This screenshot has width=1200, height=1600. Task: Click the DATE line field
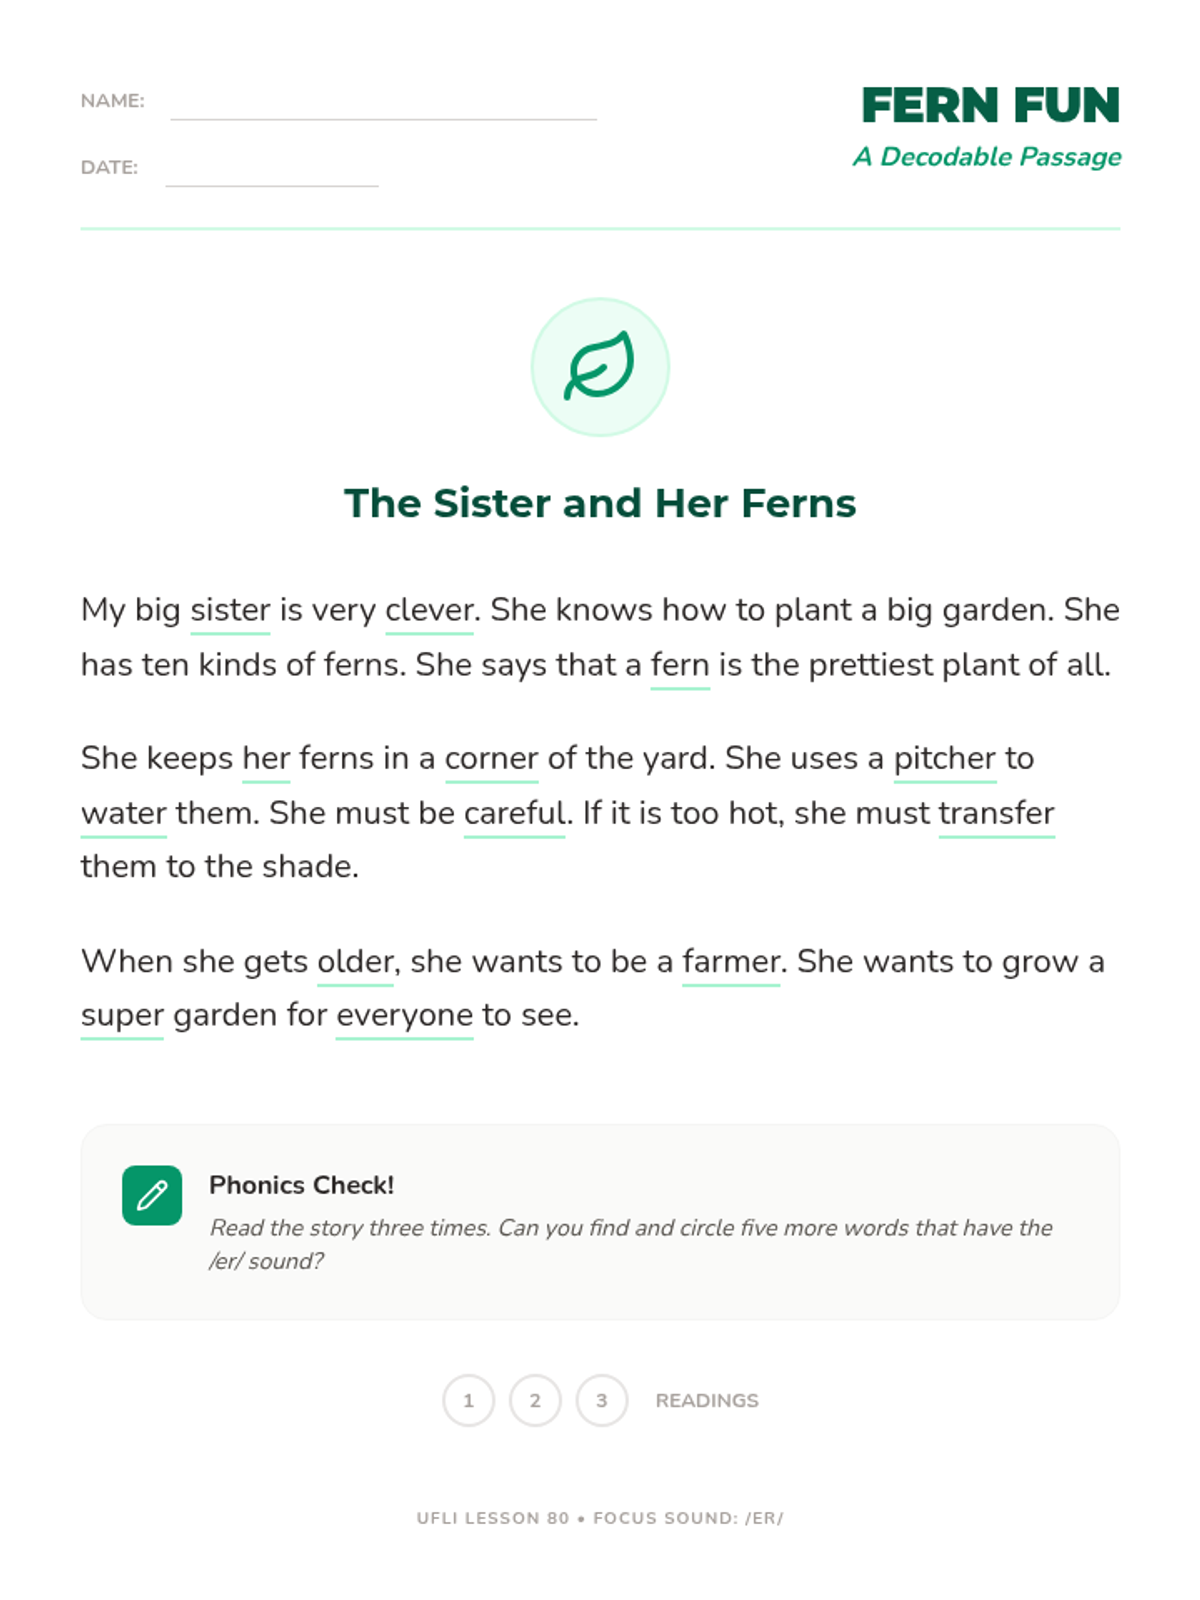271,169
